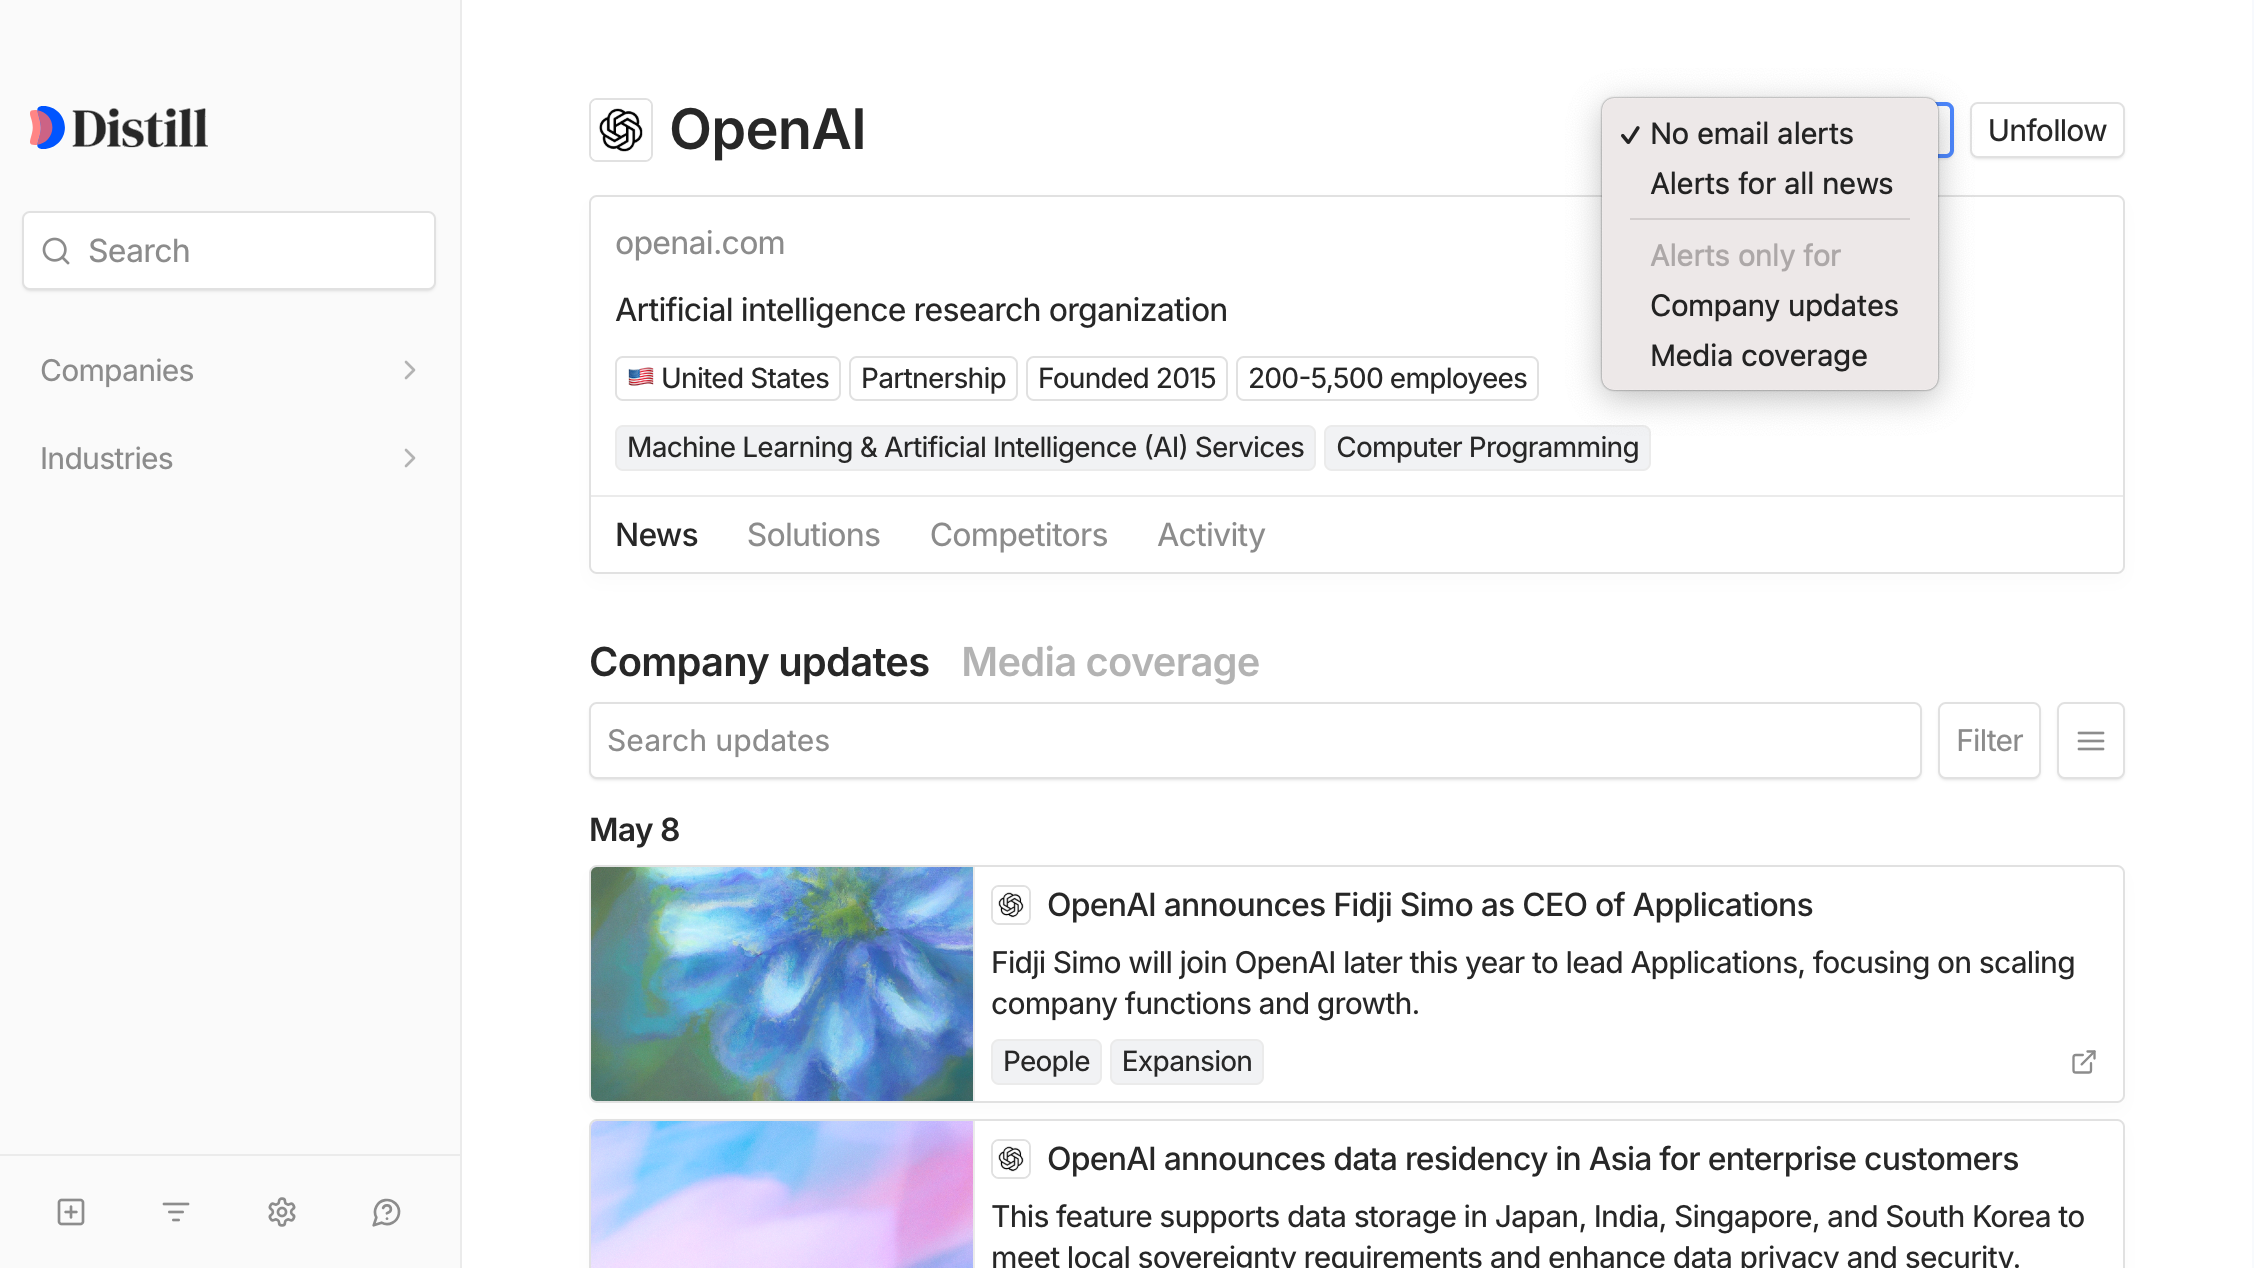The image size is (2254, 1268).
Task: Open the Fidji Simo CEO announcement headline
Action: coord(1429,905)
